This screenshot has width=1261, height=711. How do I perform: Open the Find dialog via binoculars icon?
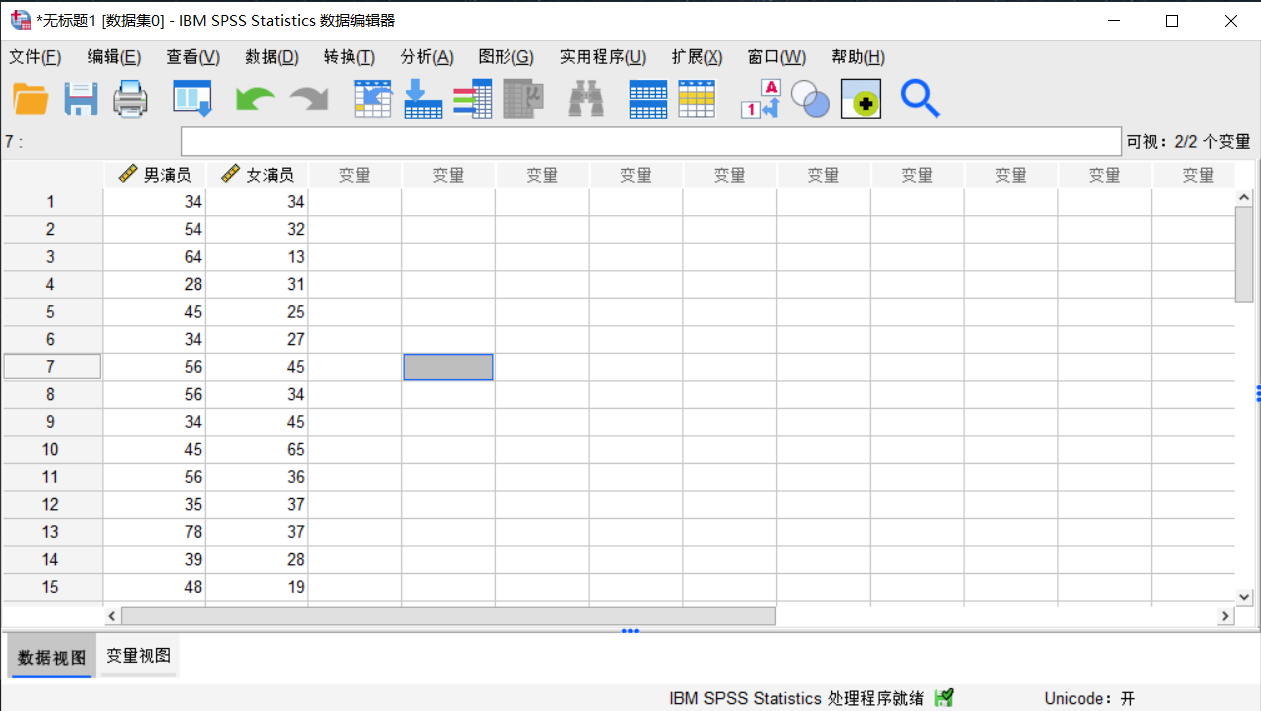[585, 98]
